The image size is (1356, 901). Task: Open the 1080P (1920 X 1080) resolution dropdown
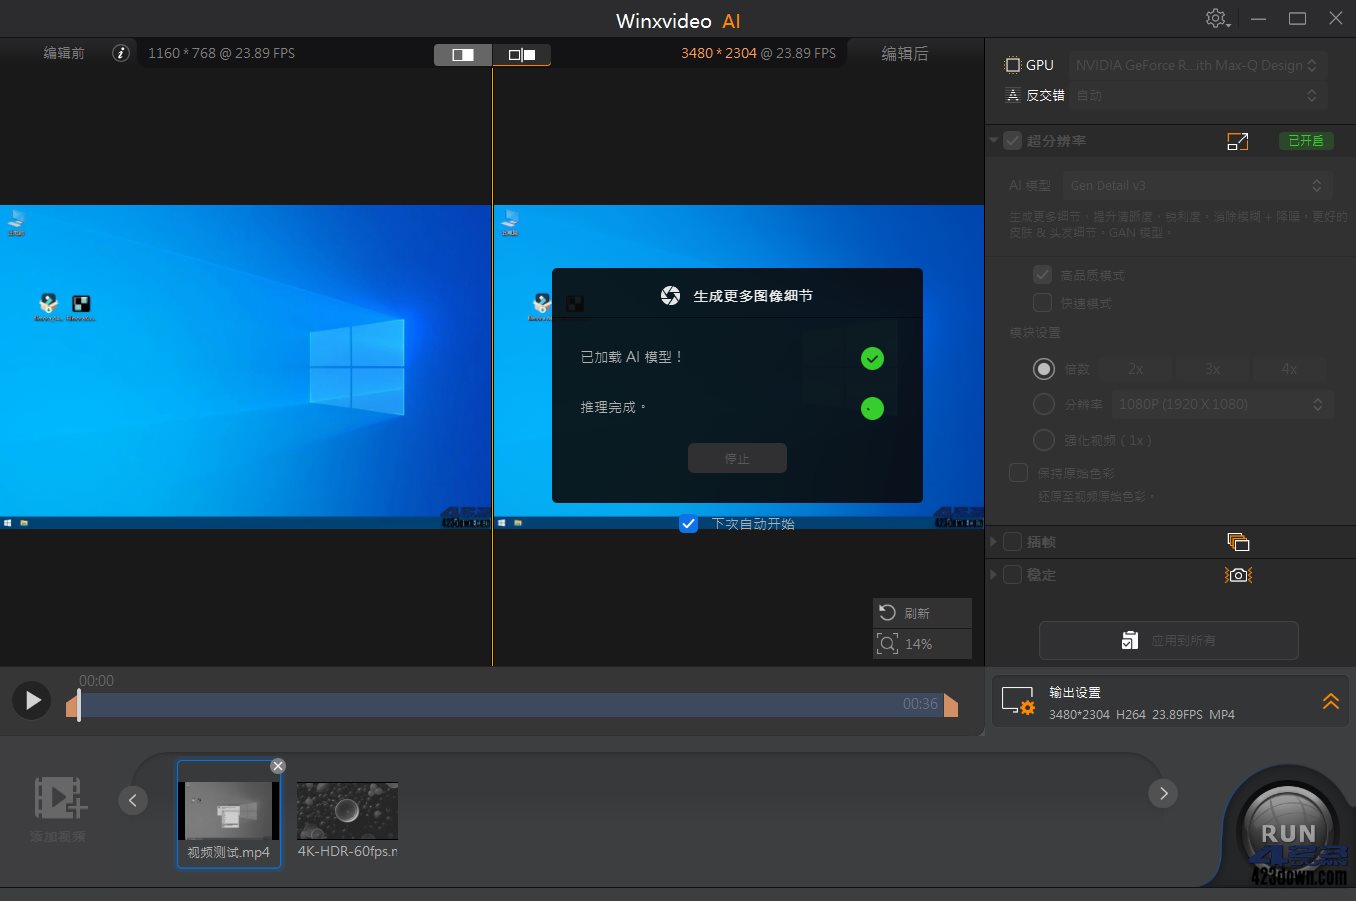[x=1222, y=404]
